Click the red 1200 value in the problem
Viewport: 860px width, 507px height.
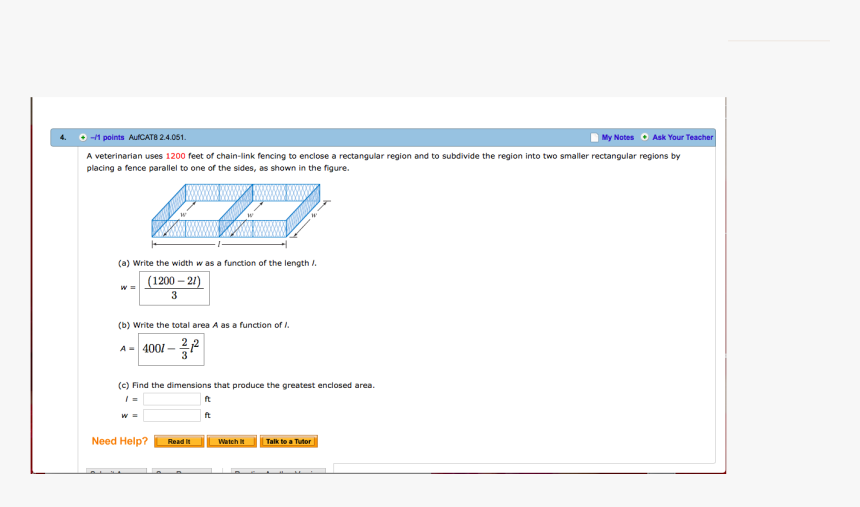click(x=176, y=156)
